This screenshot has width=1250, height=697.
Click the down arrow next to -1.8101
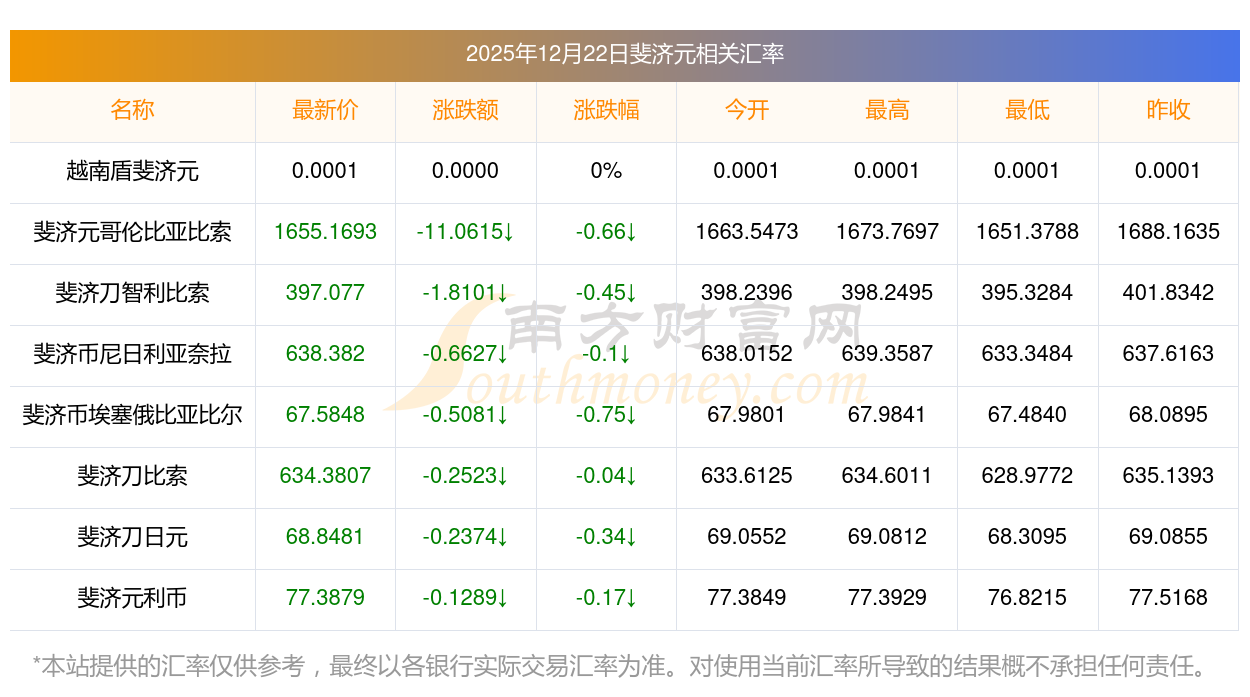click(x=502, y=294)
